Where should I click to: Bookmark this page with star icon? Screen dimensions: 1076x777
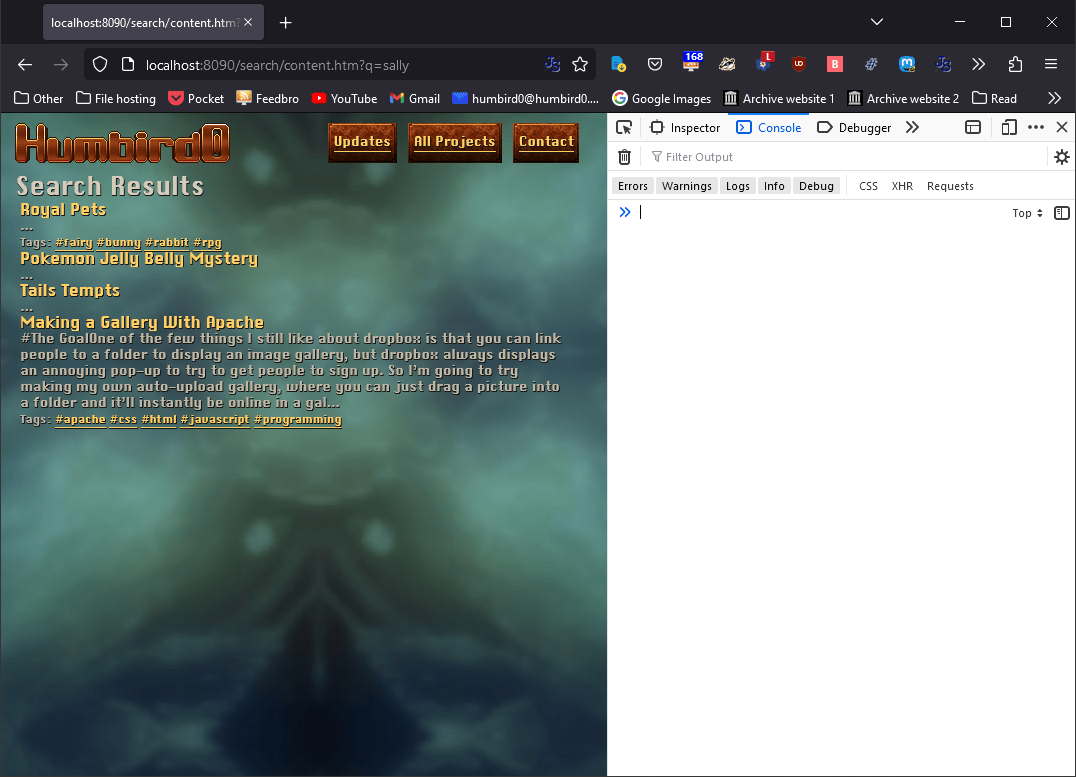(x=580, y=64)
